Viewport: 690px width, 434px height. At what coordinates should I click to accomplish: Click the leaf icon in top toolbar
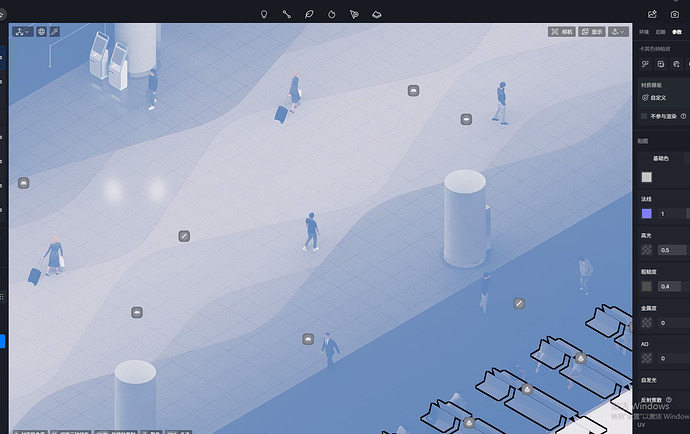tap(309, 14)
